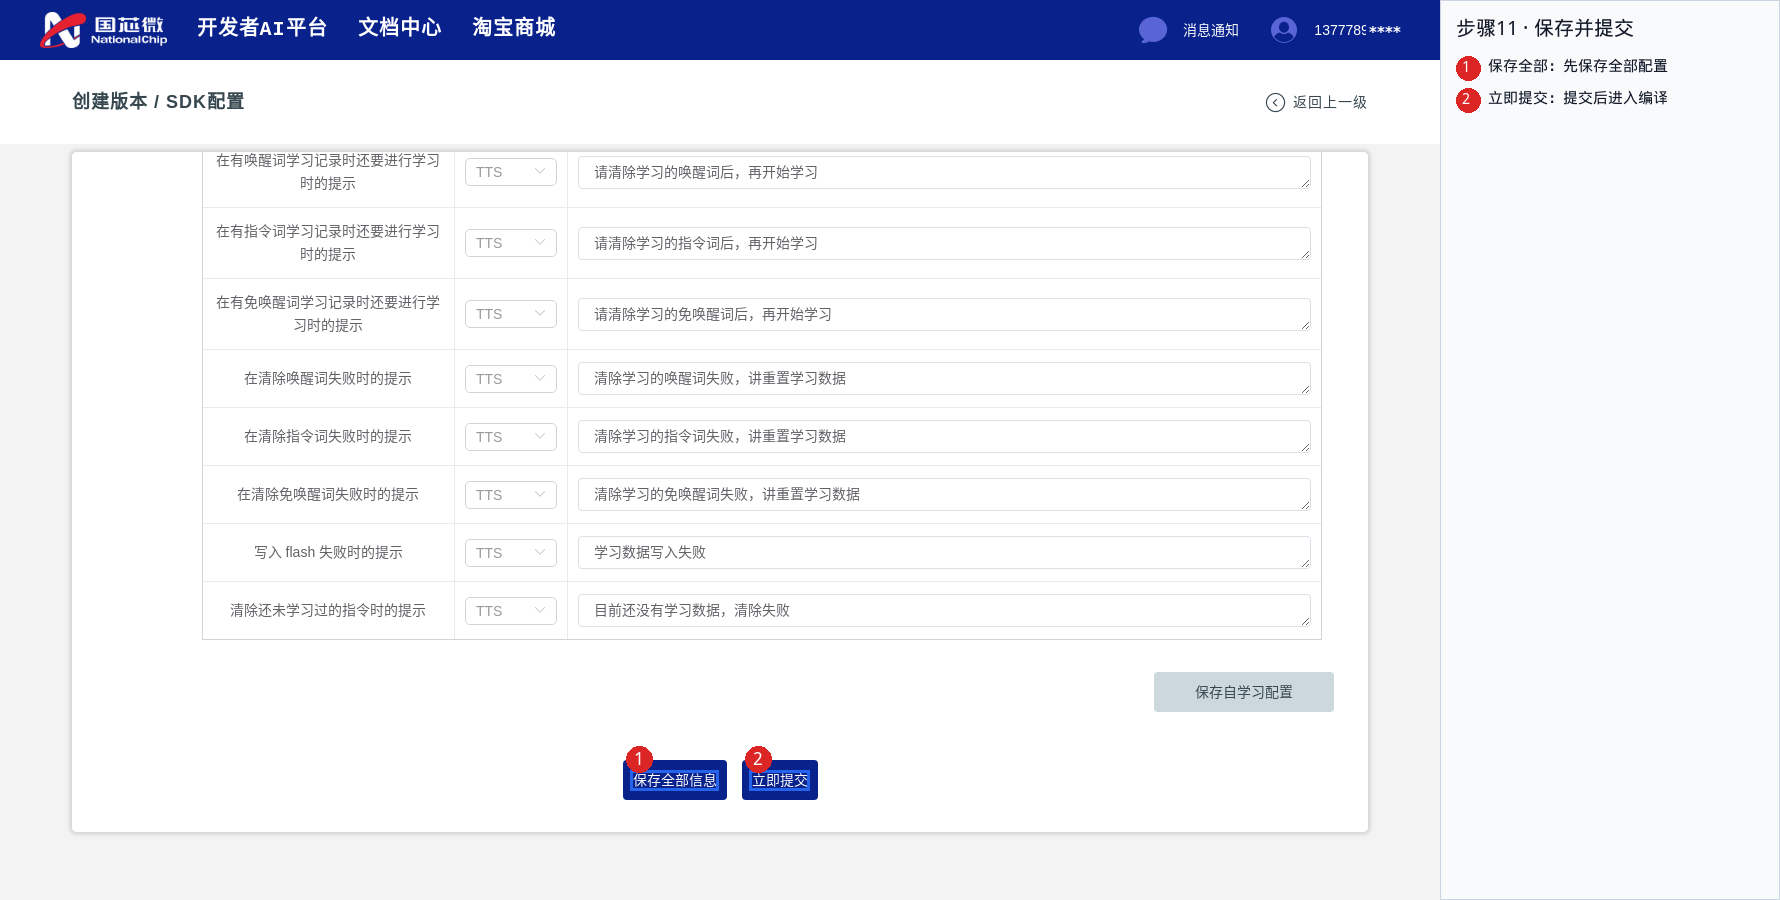Click side panel text 保存全部：先保存全部配置
The width and height of the screenshot is (1780, 900).
click(x=1578, y=66)
